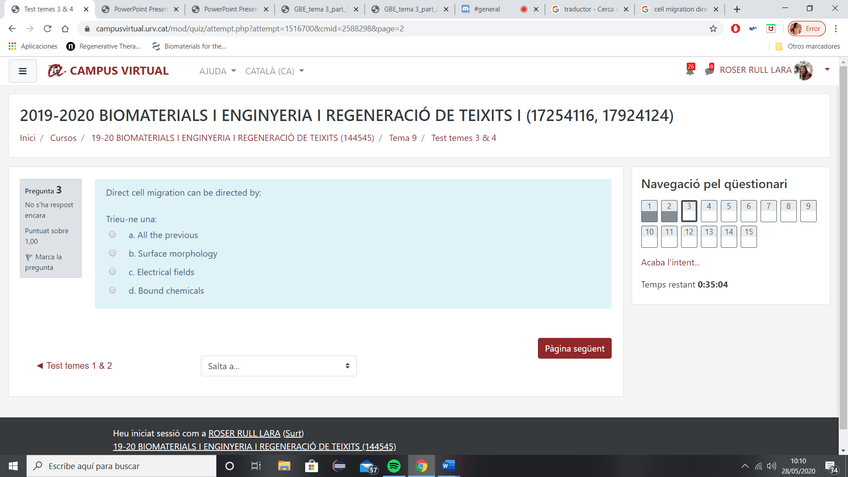
Task: Jump to question 9 in navigation
Action: [x=808, y=211]
